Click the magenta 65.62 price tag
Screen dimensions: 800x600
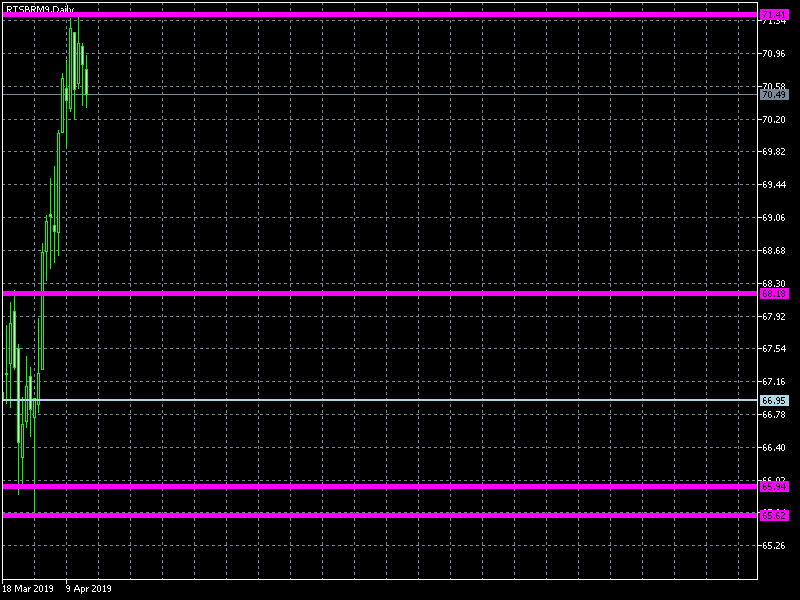coord(774,516)
